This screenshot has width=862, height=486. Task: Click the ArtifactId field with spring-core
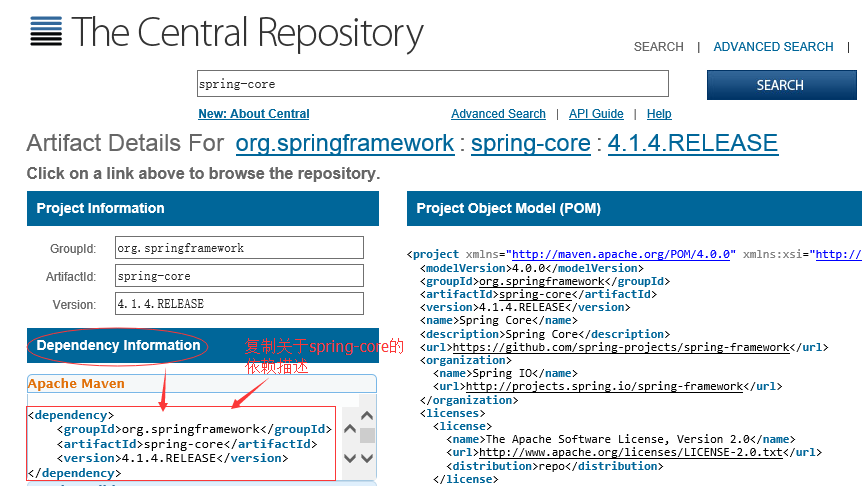point(239,275)
